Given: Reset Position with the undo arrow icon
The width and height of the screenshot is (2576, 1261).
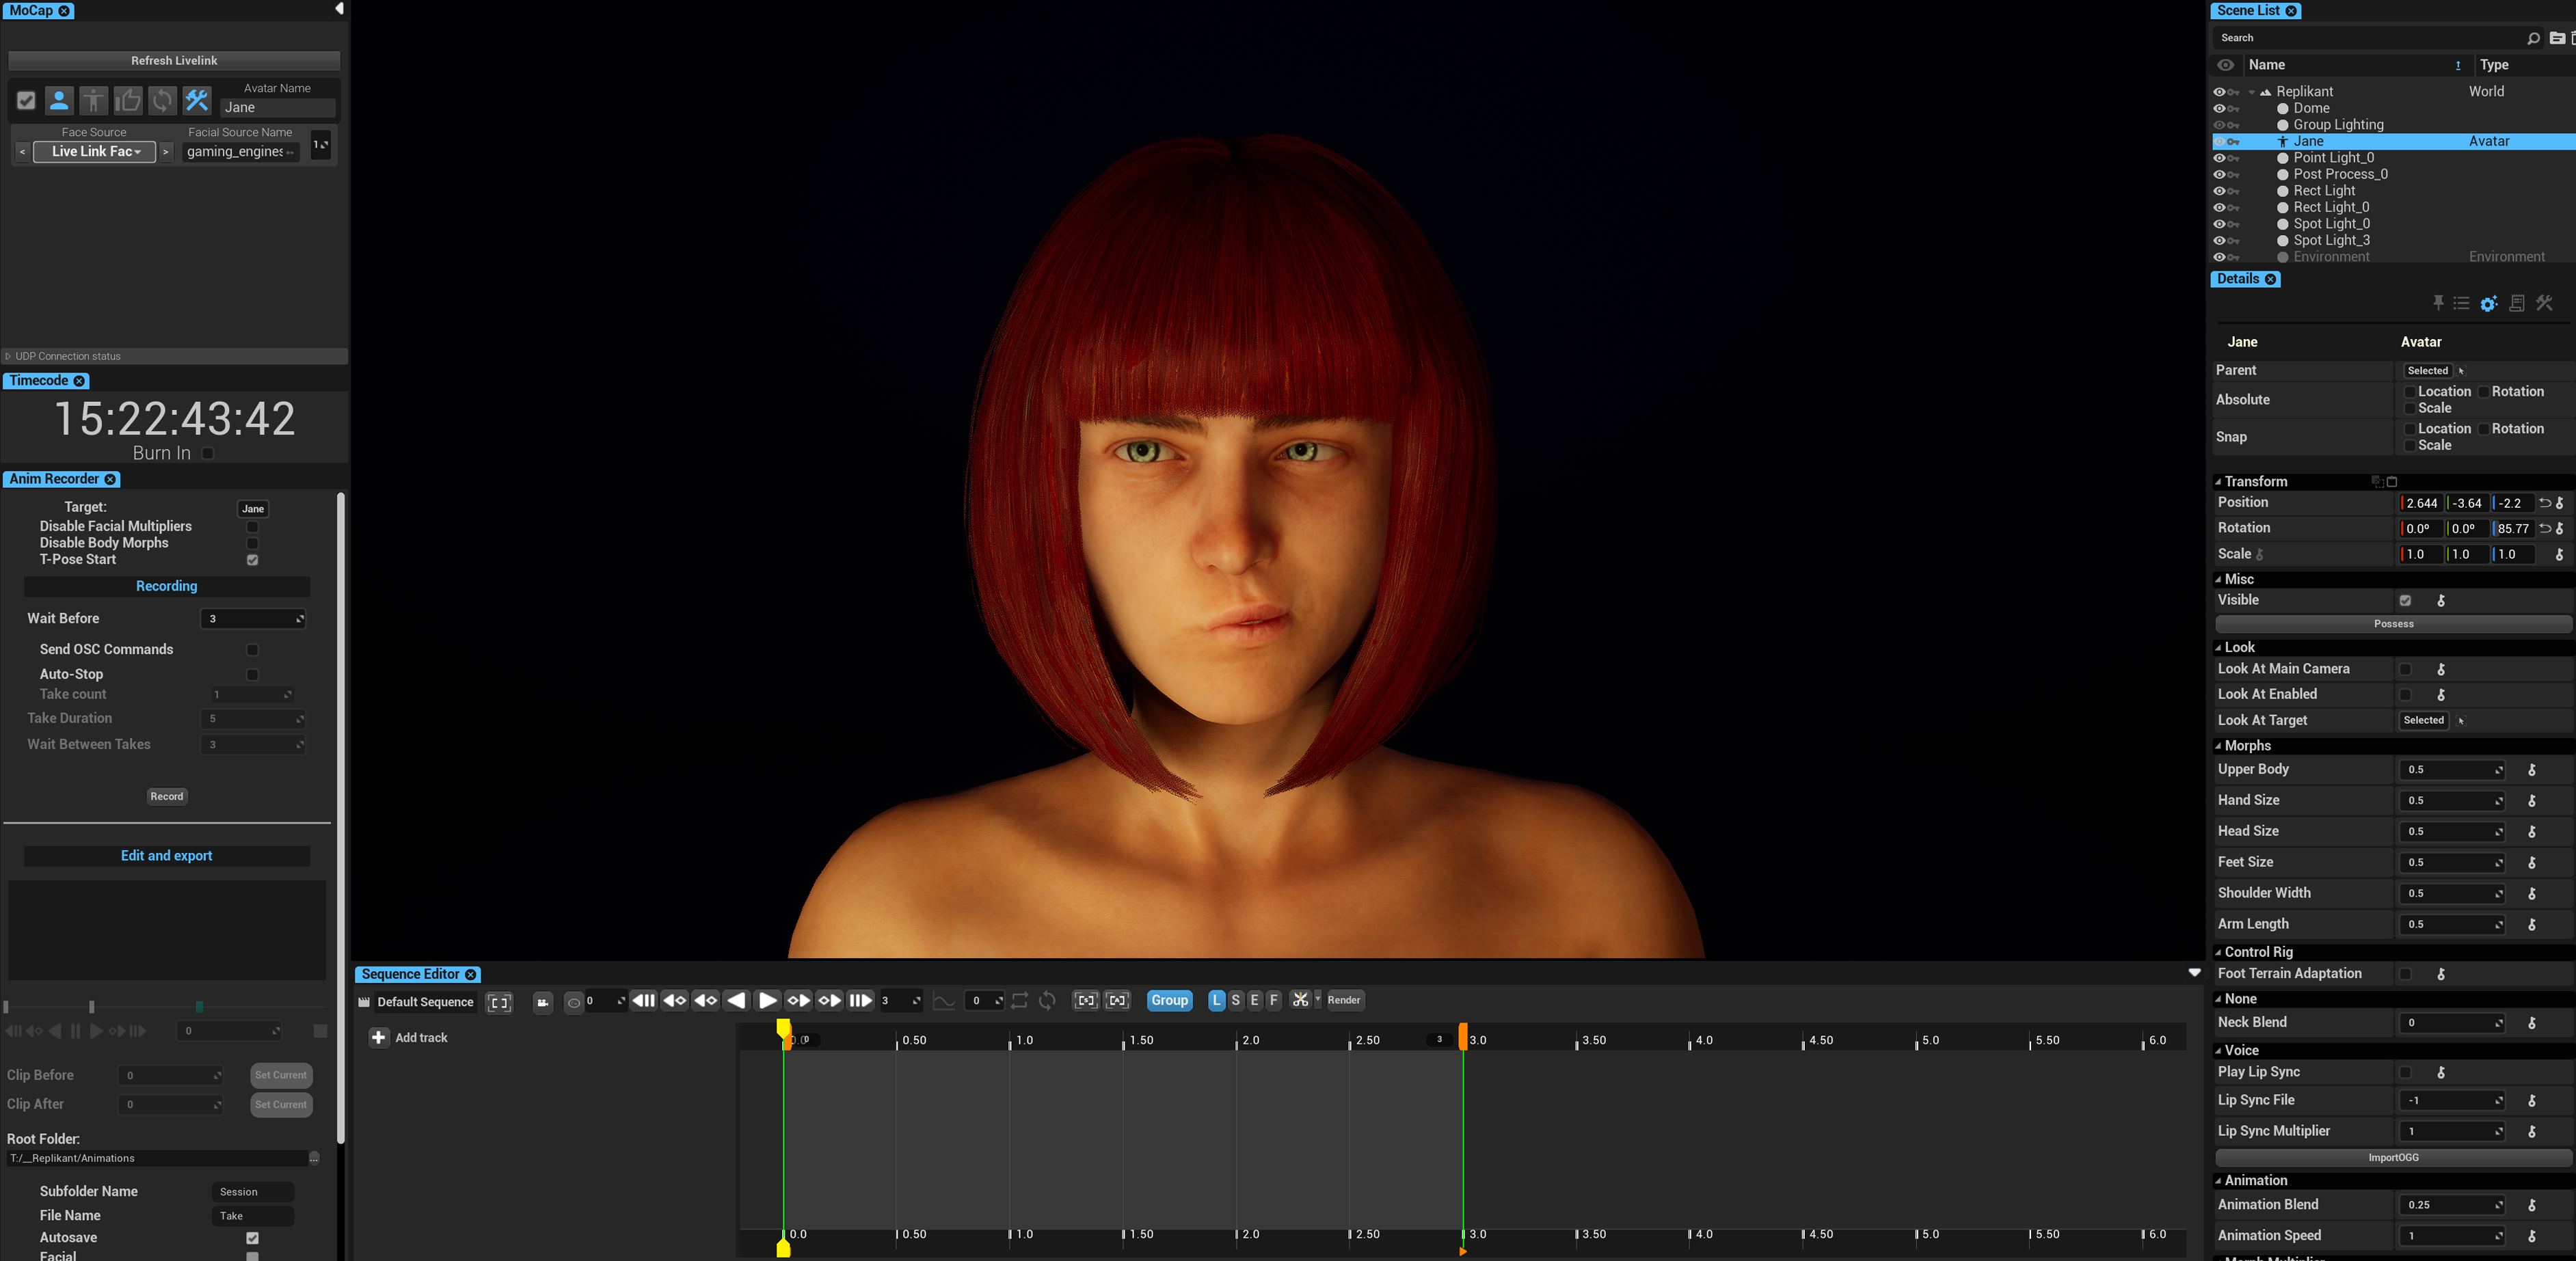Looking at the screenshot, I should point(2544,503).
